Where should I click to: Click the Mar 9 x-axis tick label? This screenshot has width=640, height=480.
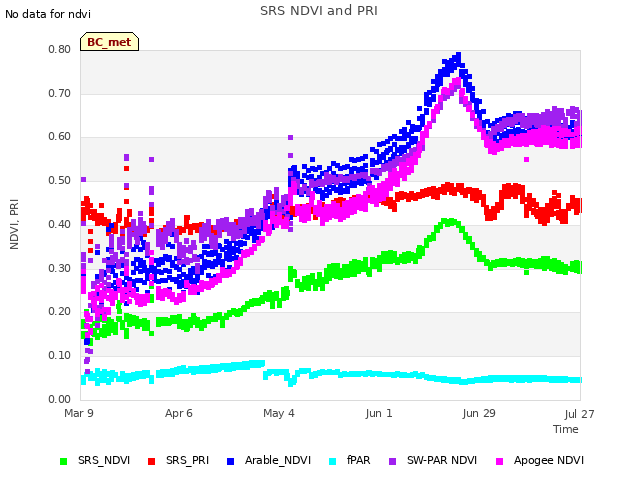79,413
